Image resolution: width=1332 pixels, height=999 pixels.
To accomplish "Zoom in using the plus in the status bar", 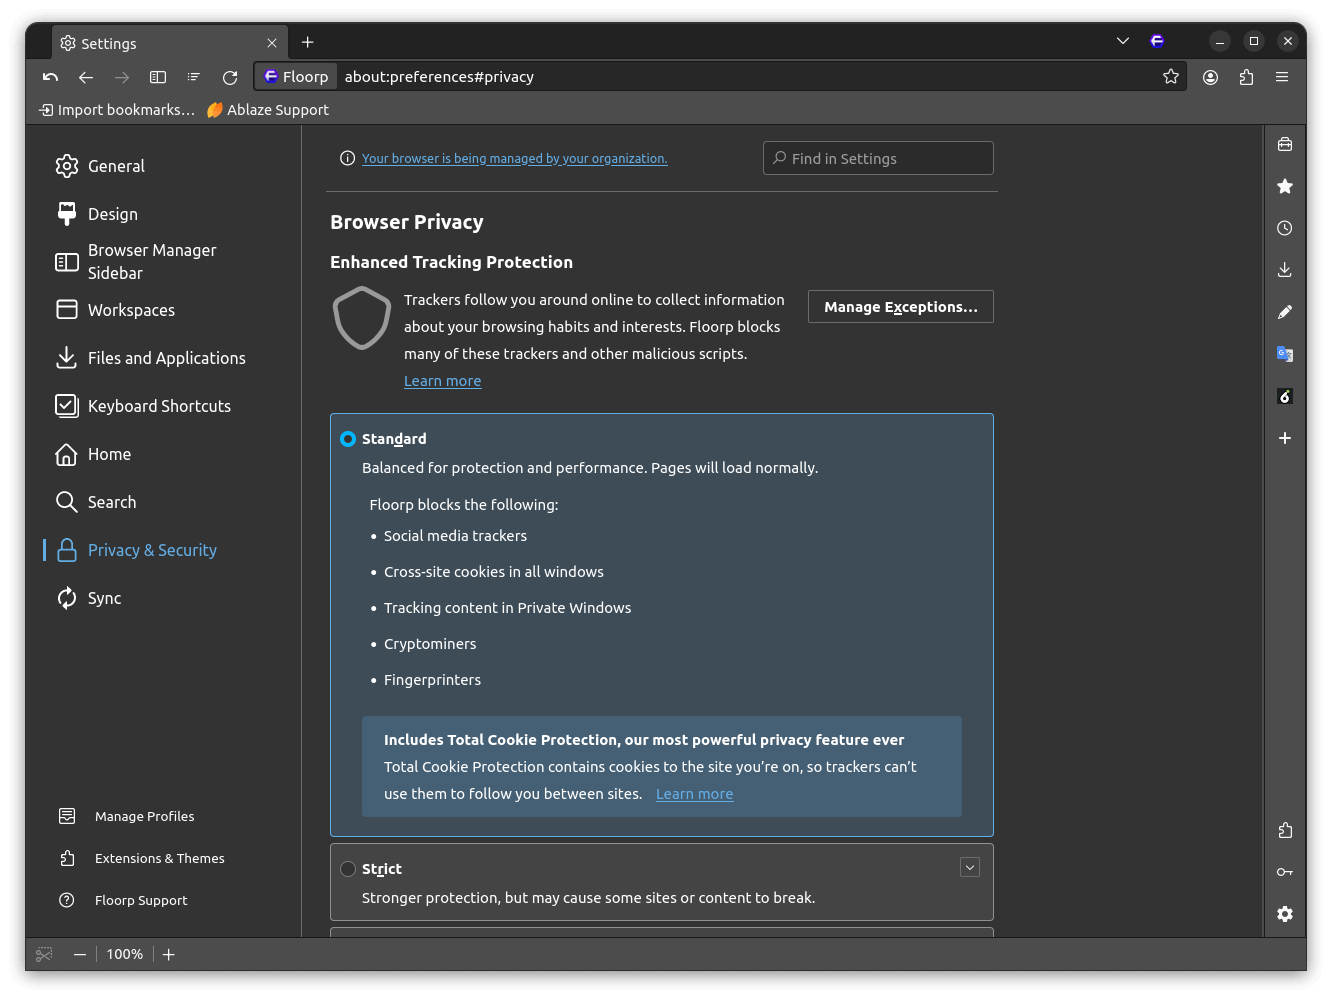I will point(168,954).
